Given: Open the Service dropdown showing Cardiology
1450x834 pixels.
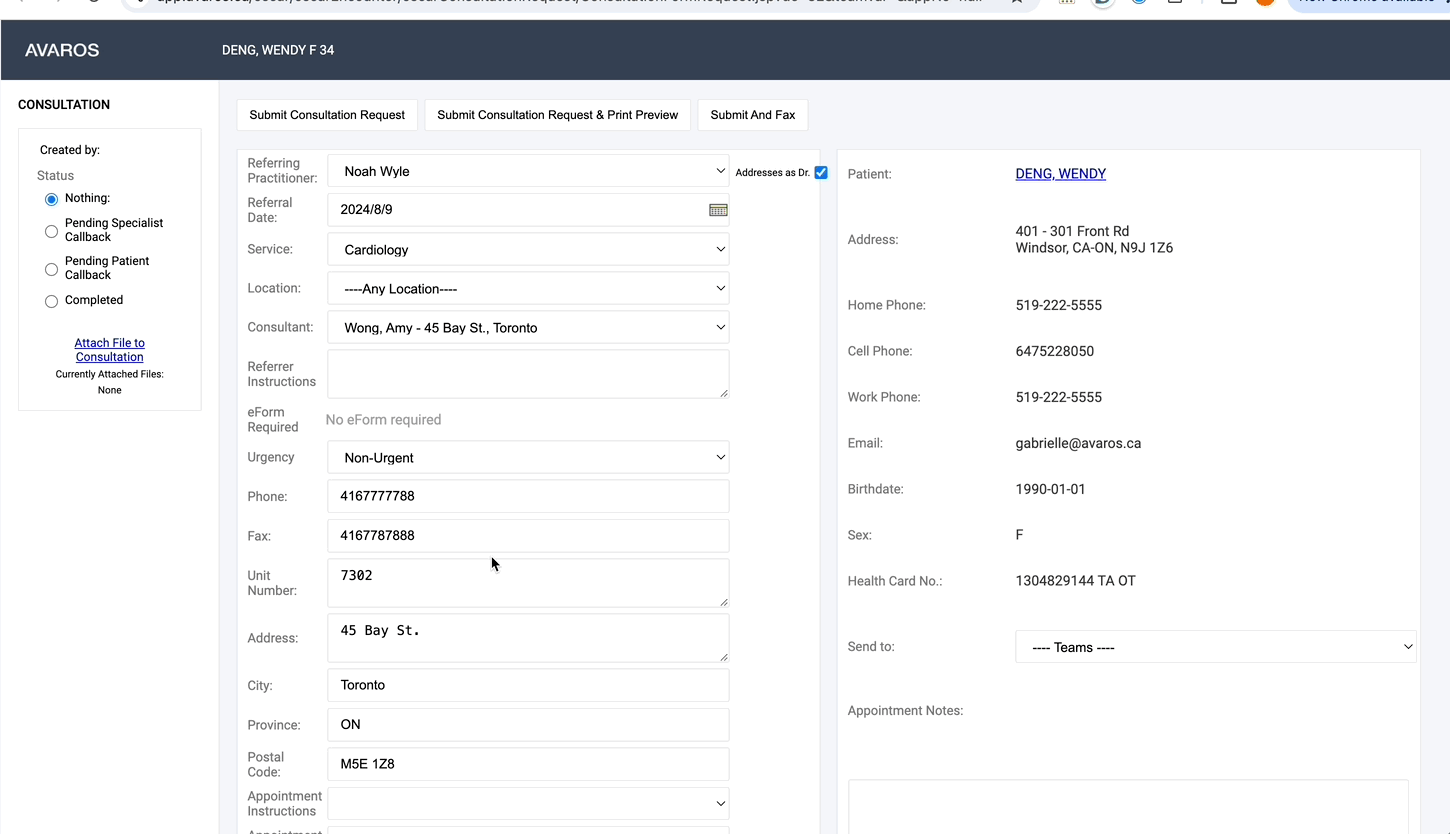Looking at the screenshot, I should tap(528, 249).
